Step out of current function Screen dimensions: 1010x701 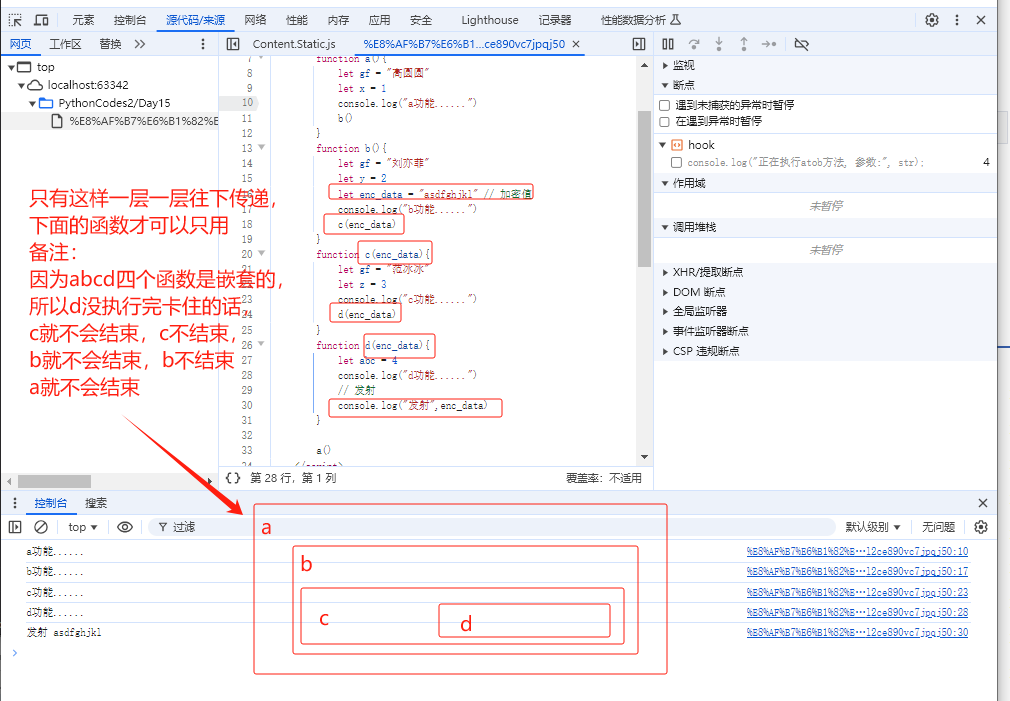point(744,44)
